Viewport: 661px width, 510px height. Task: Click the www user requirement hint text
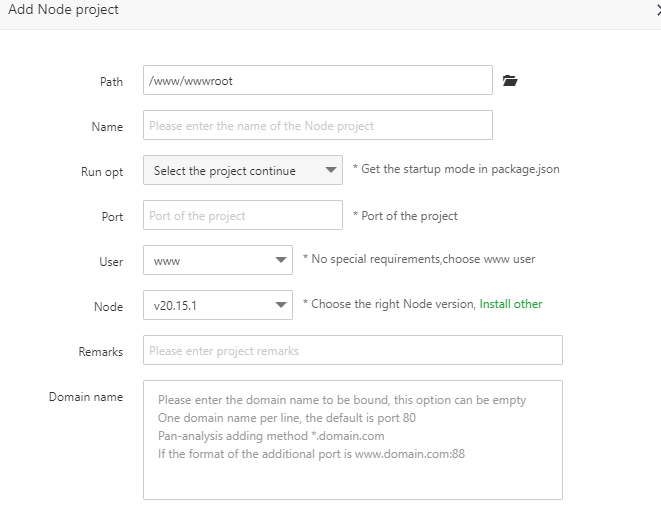(x=419, y=259)
